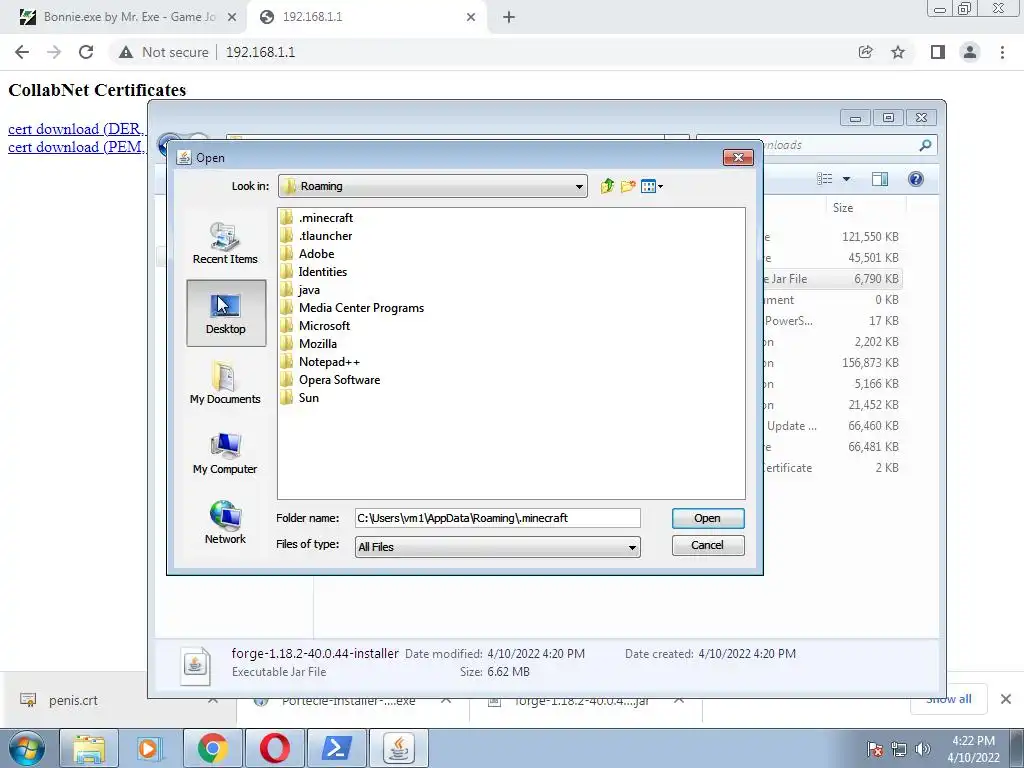Expand the Files of type dropdown
The image size is (1024, 768).
click(x=632, y=547)
